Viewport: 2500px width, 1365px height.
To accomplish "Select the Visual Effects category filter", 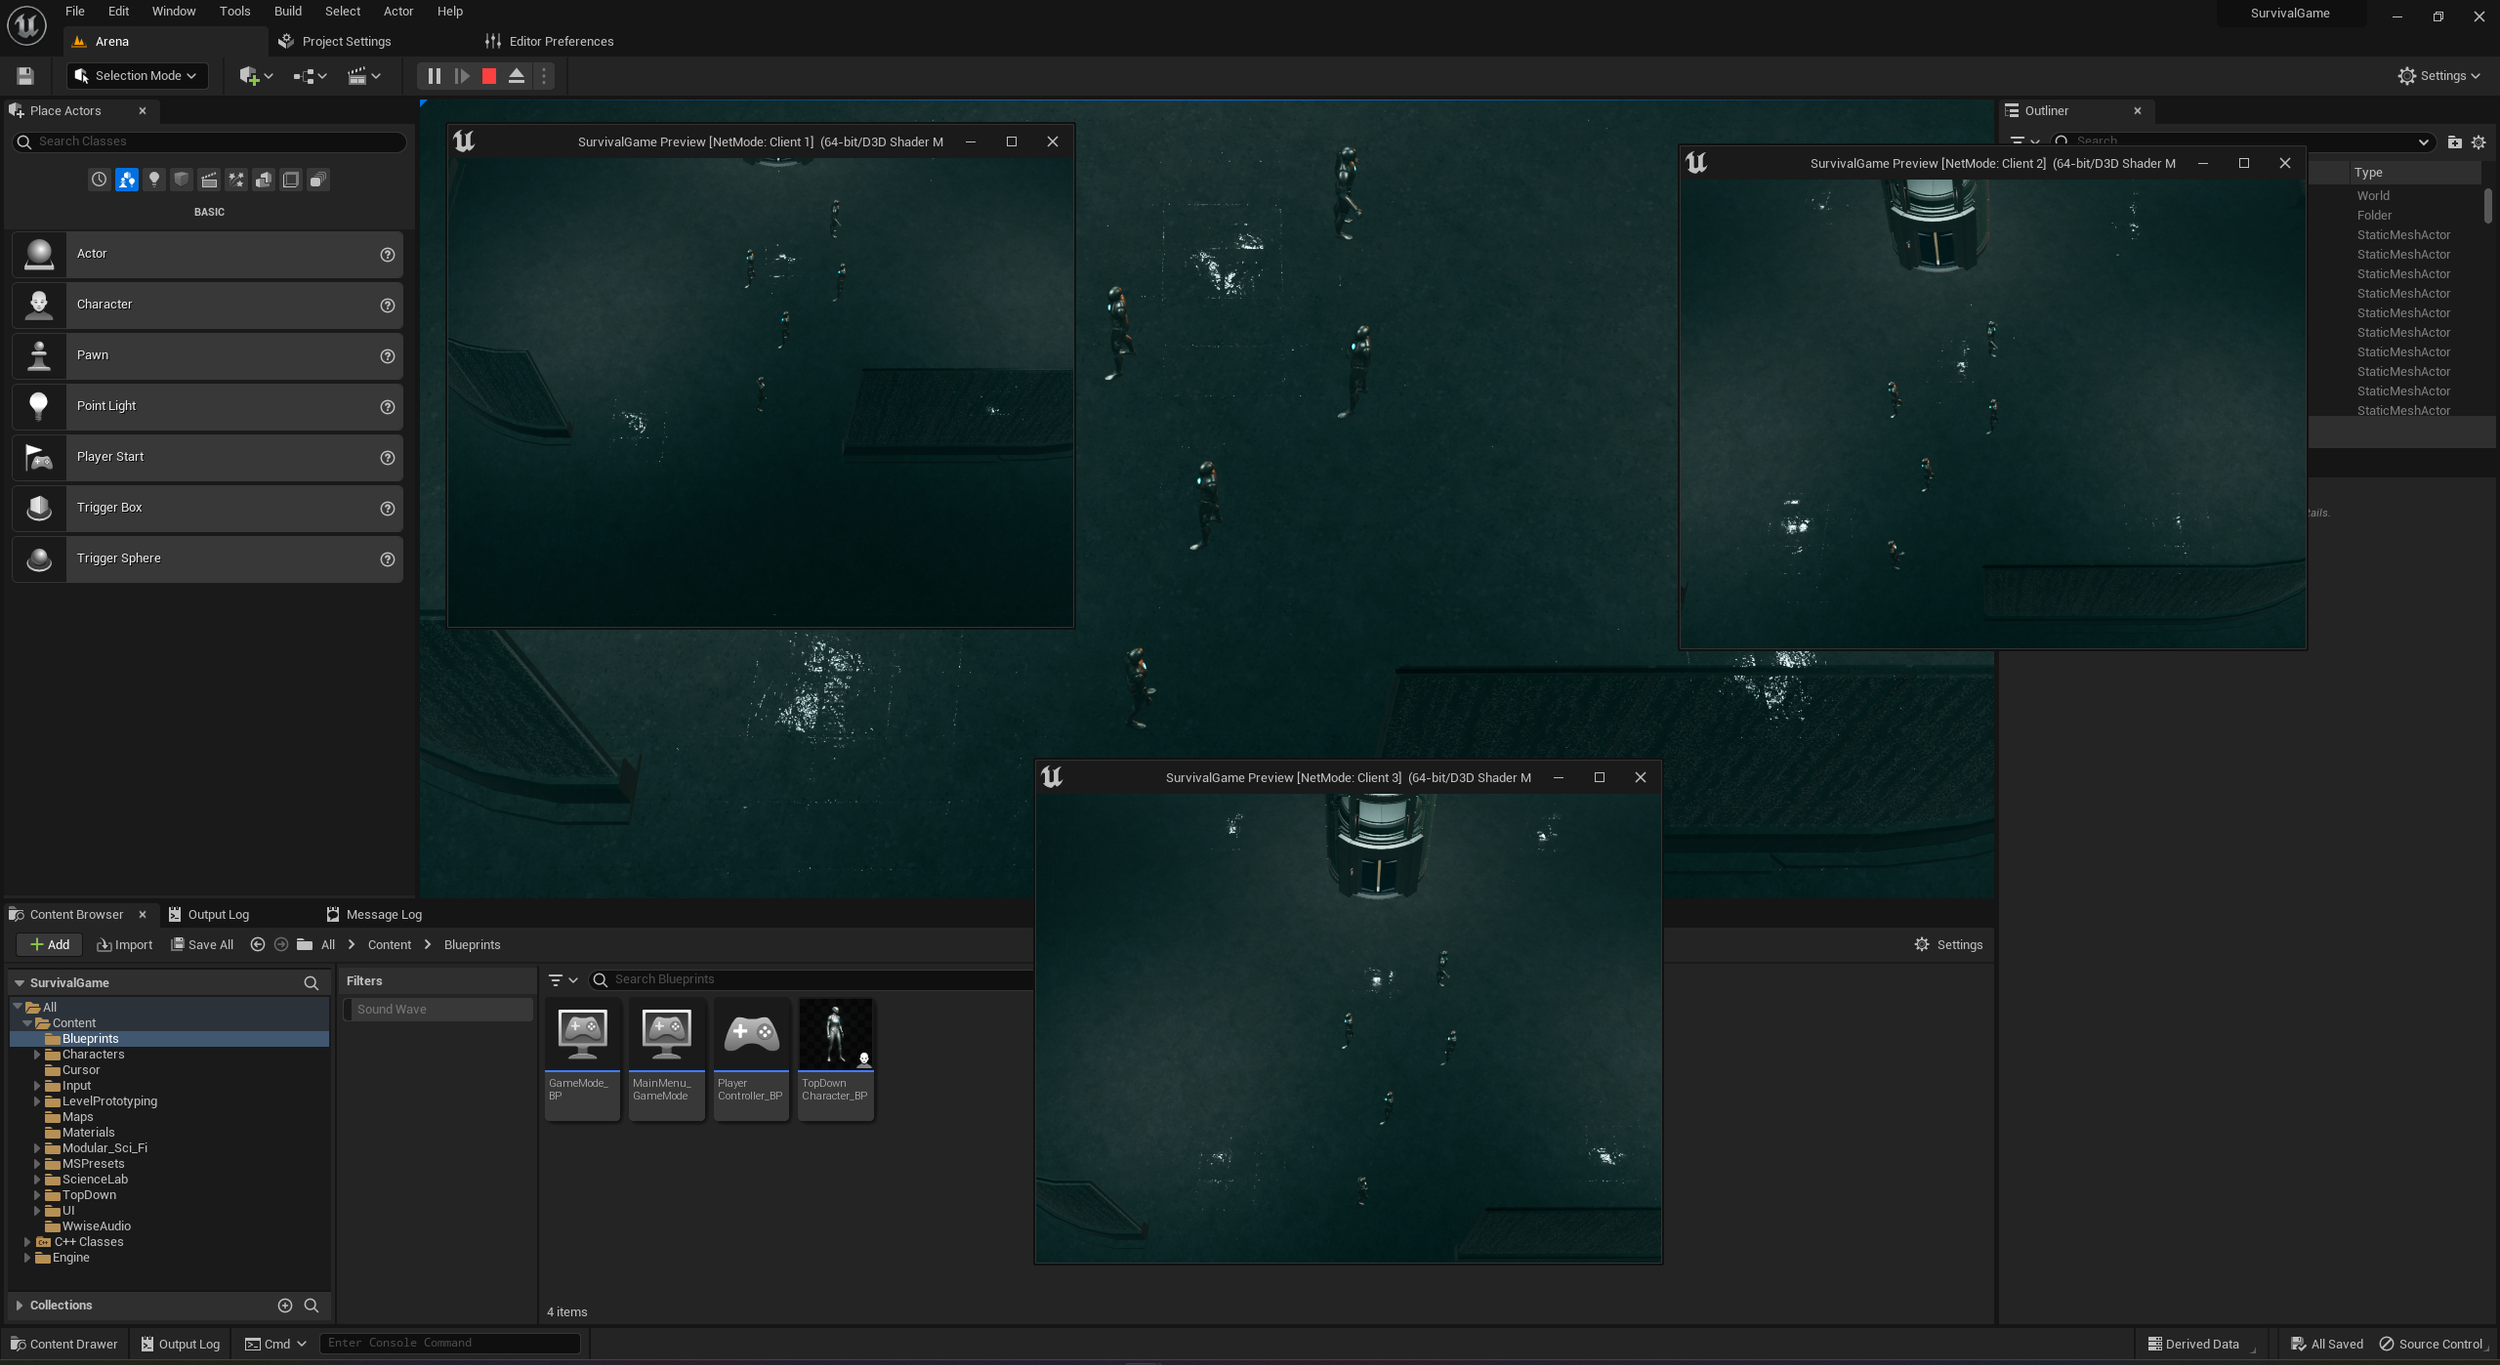I will 236,180.
